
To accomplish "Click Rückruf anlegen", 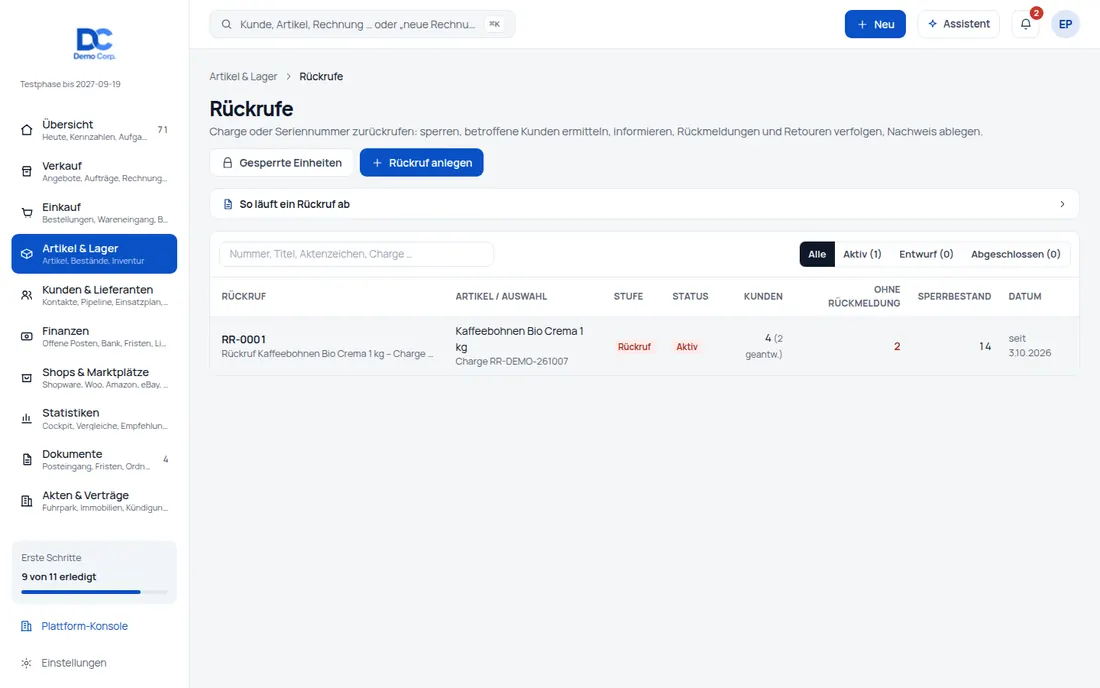I will click(x=422, y=163).
